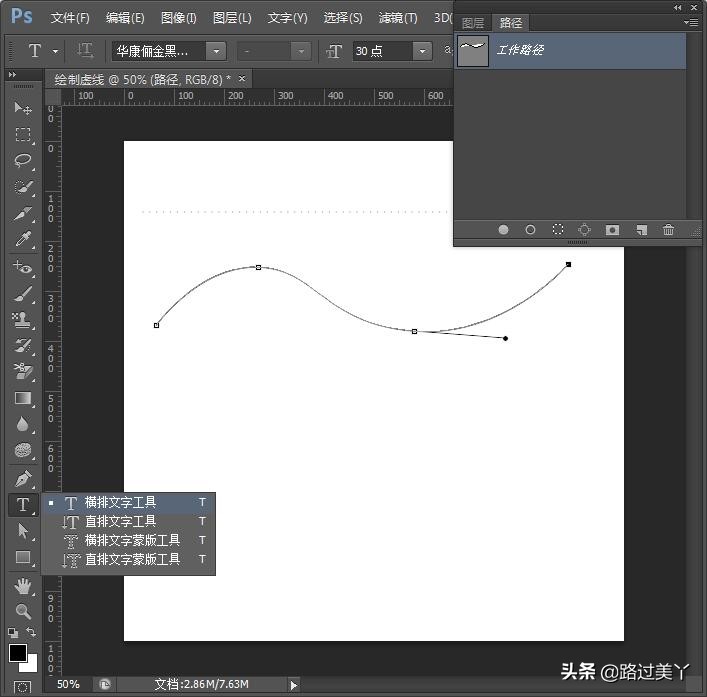
Task: Open the 图层(L) menu
Action: click(x=232, y=18)
